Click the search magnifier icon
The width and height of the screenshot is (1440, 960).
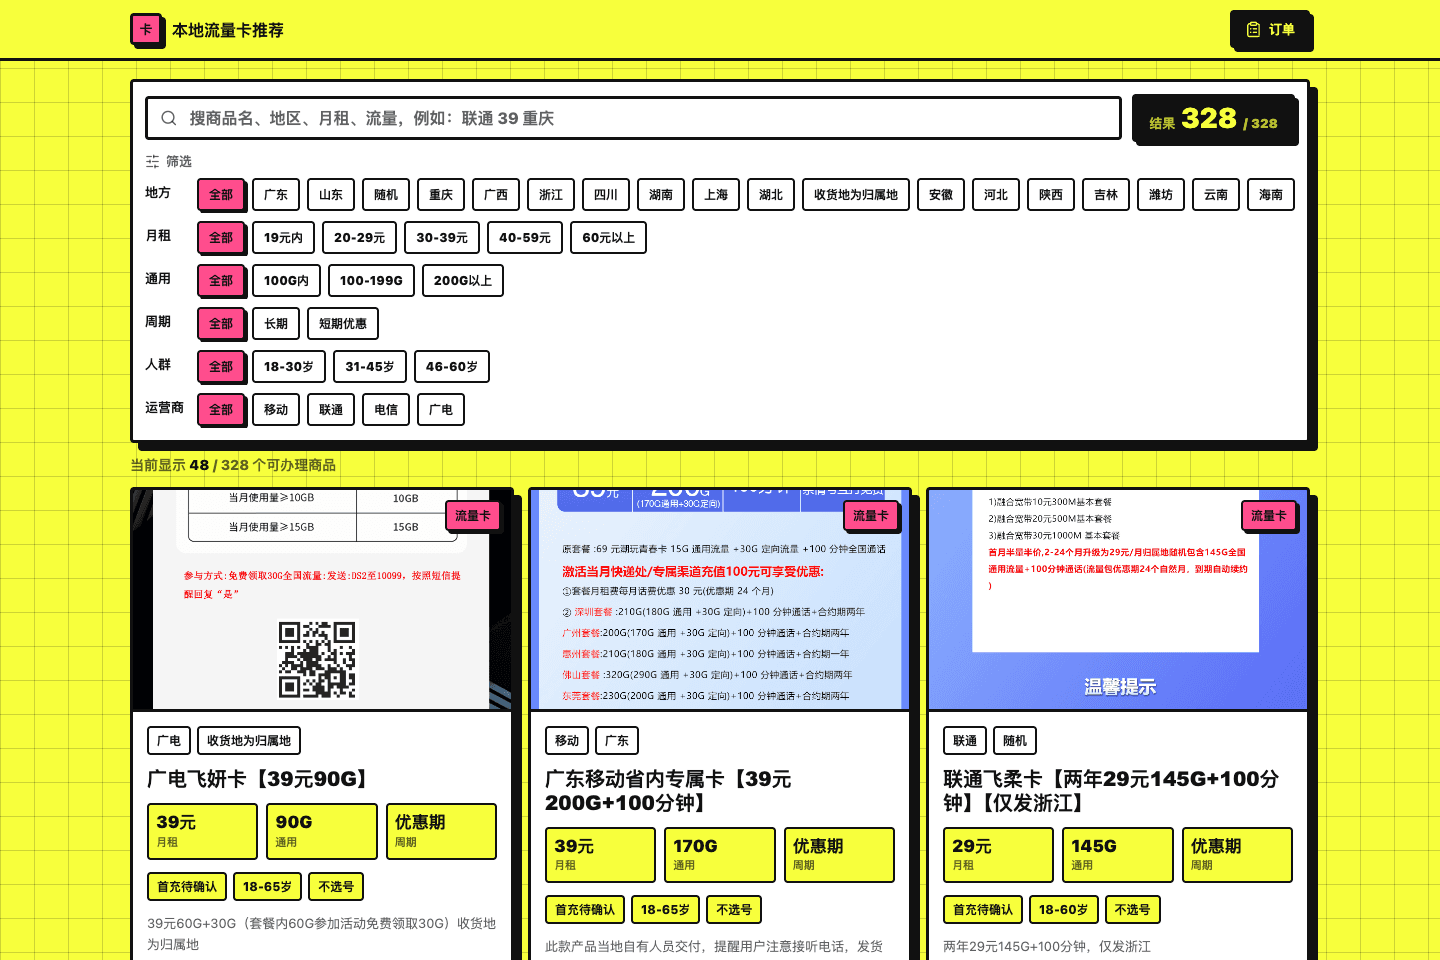coord(169,118)
